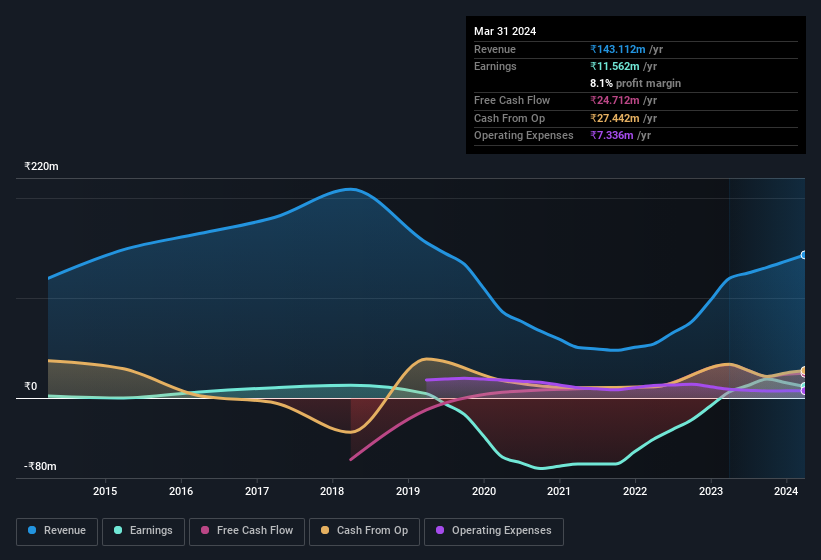The width and height of the screenshot is (821, 560).
Task: Toggle the Earnings legend button
Action: pos(143,531)
